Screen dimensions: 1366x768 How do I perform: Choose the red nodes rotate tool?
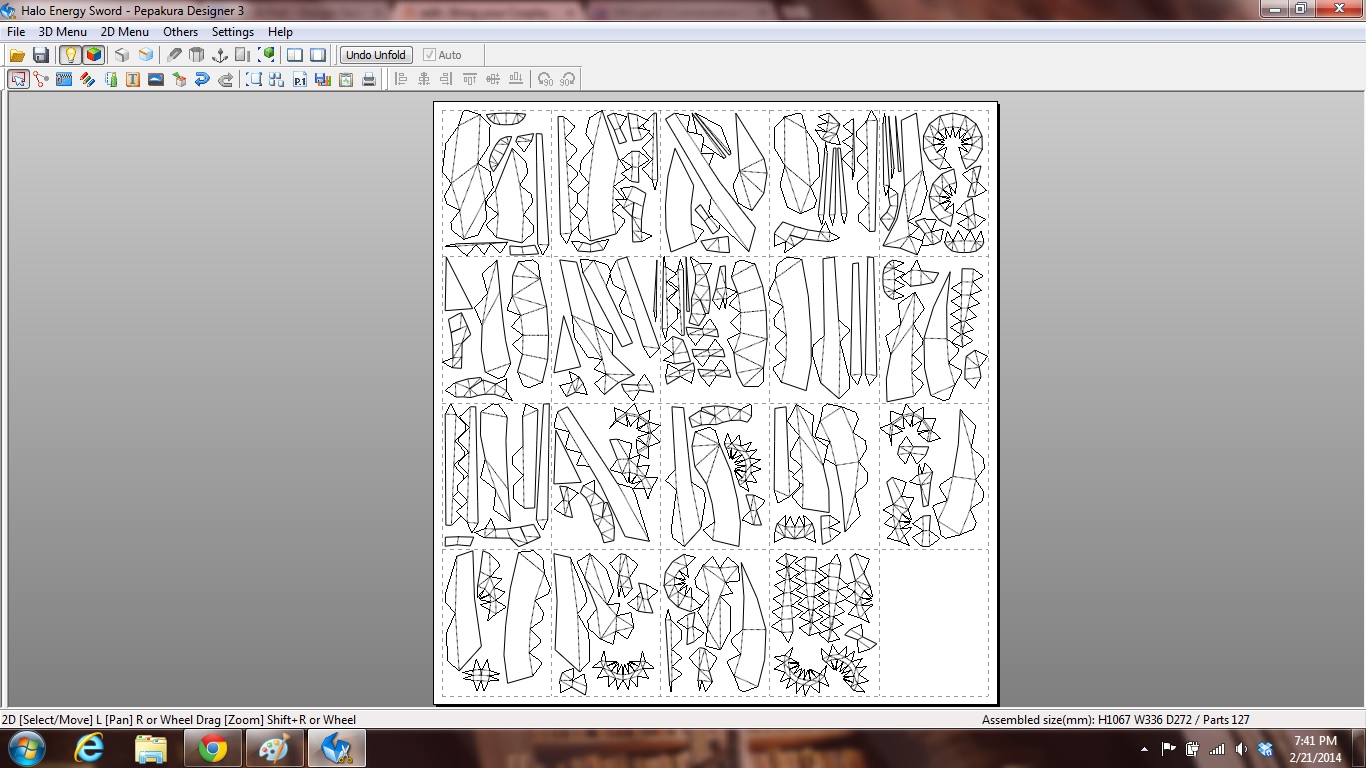click(41, 80)
